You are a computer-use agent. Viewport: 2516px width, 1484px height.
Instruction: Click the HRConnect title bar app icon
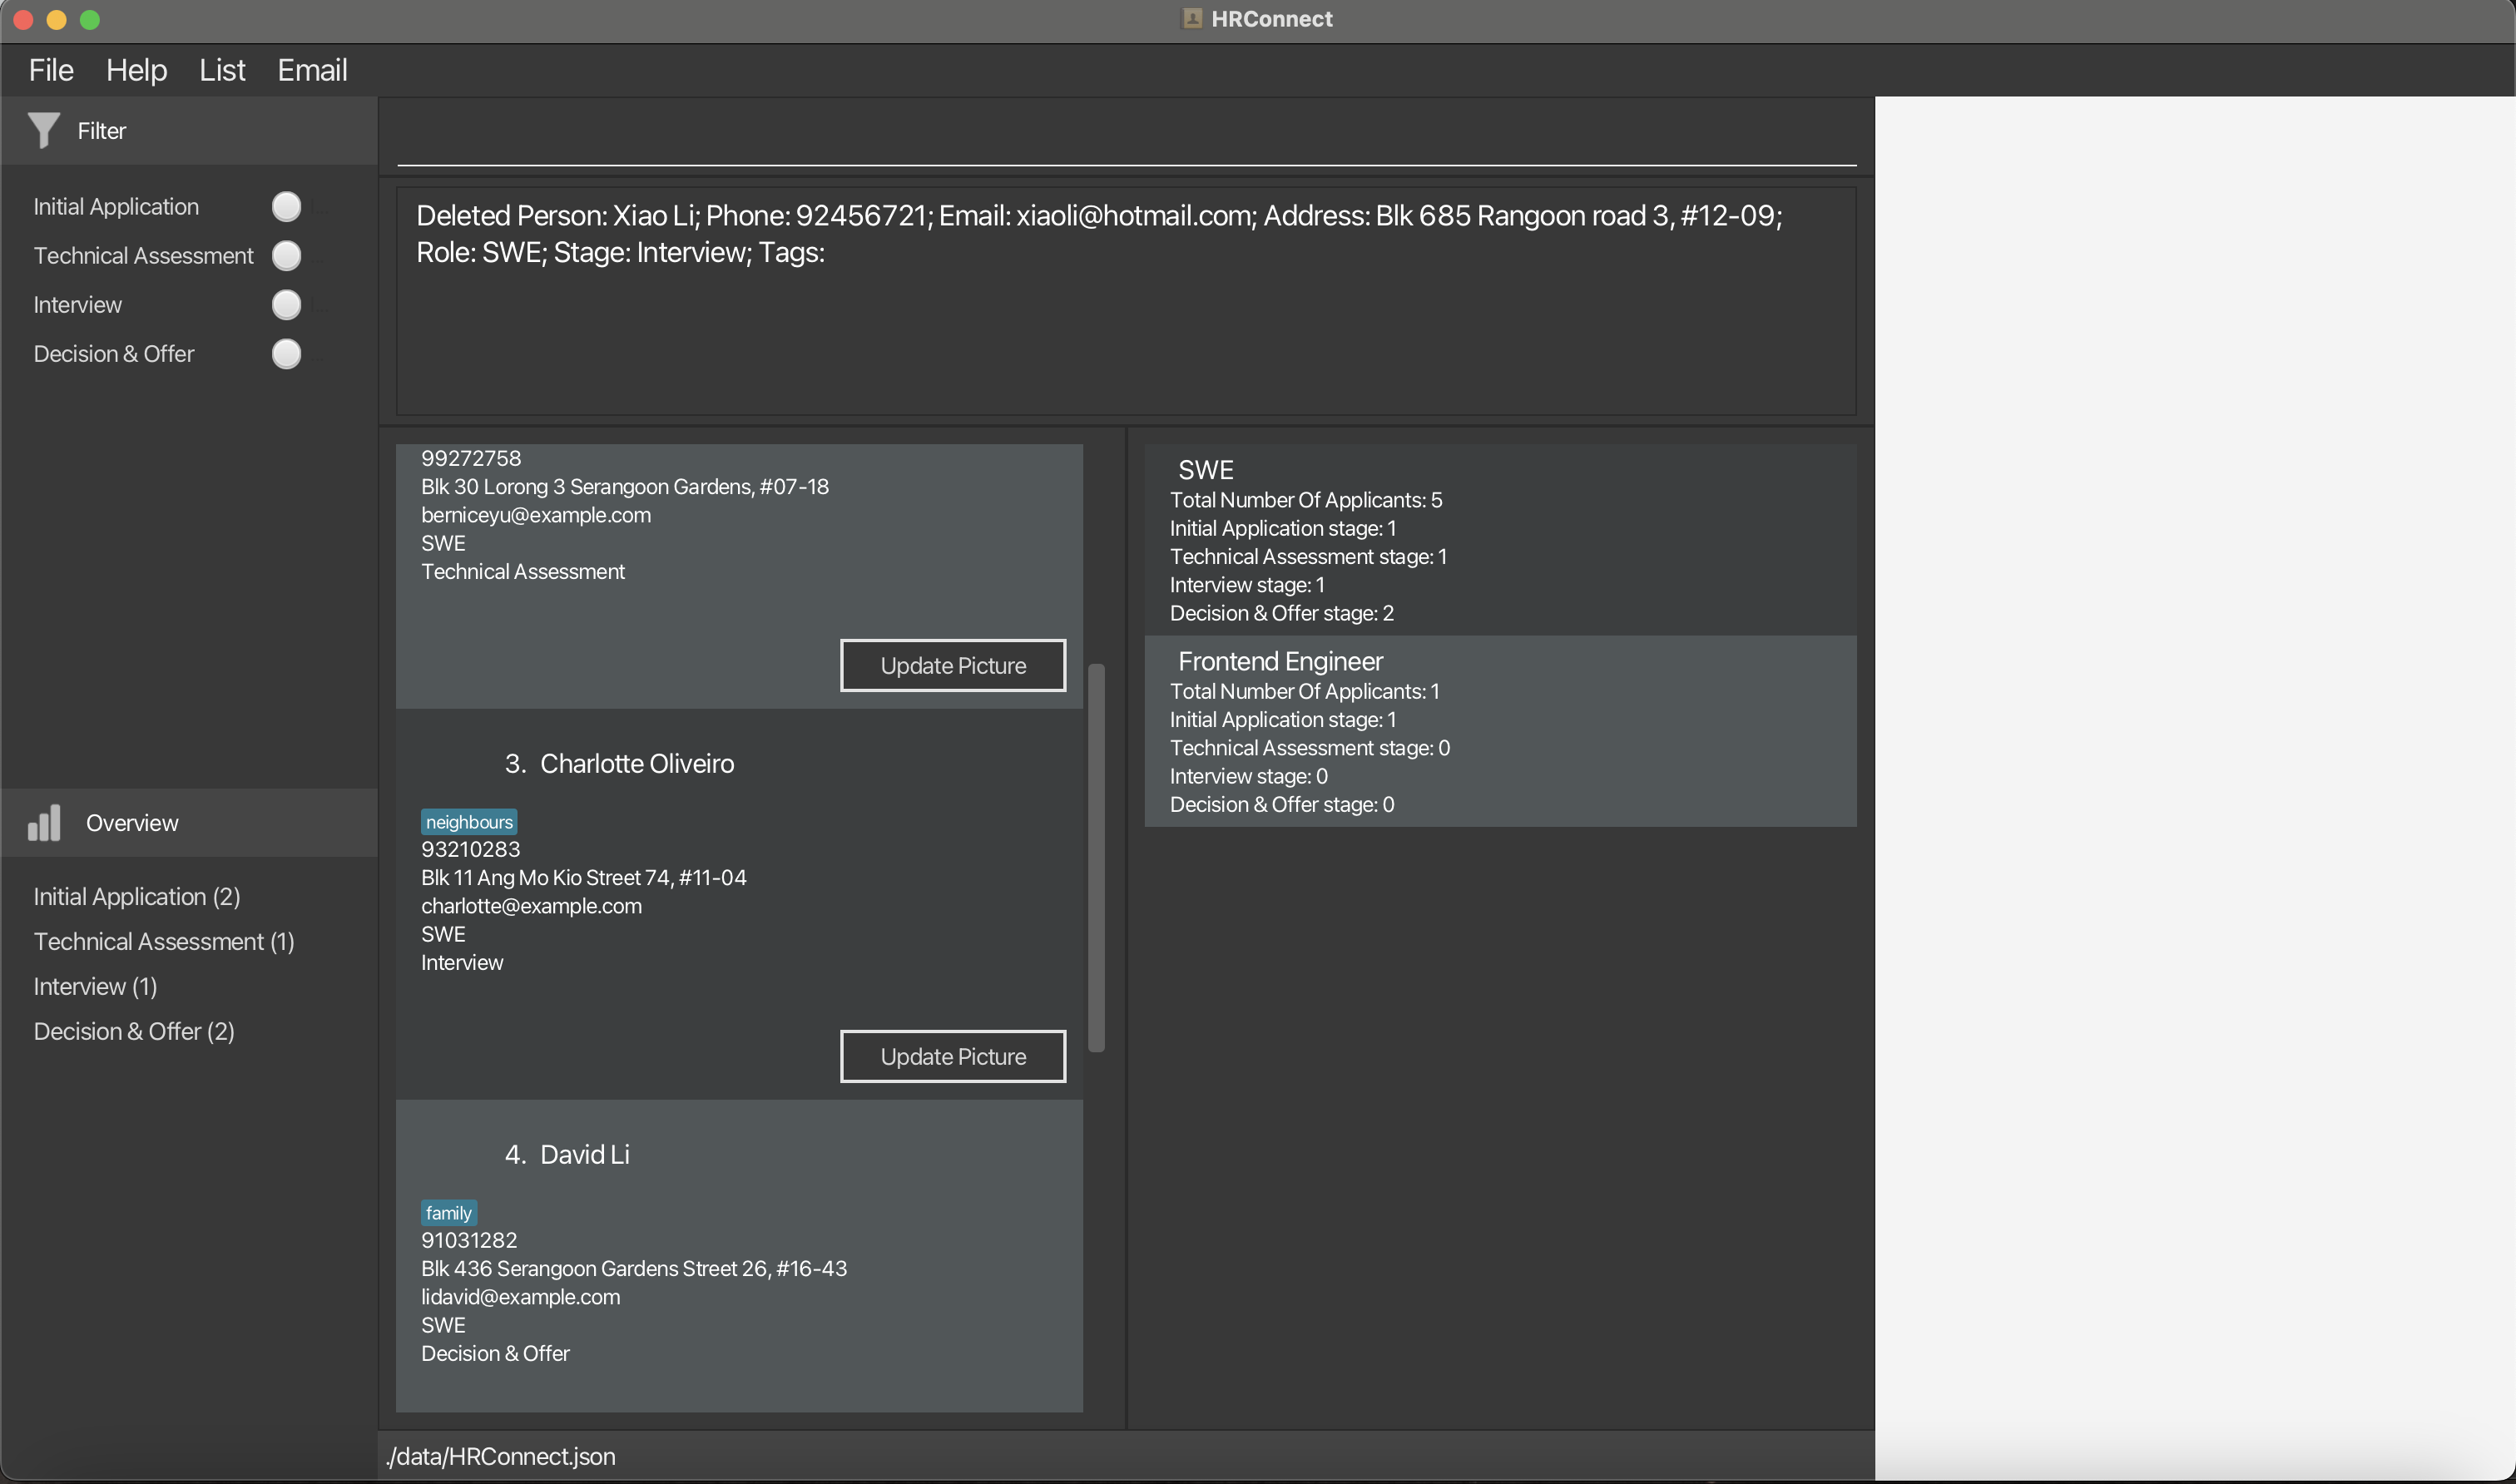pos(1191,19)
